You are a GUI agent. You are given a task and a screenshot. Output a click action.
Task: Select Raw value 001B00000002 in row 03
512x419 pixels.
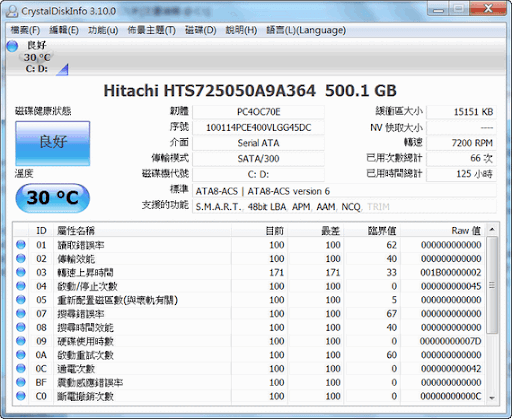pos(451,272)
